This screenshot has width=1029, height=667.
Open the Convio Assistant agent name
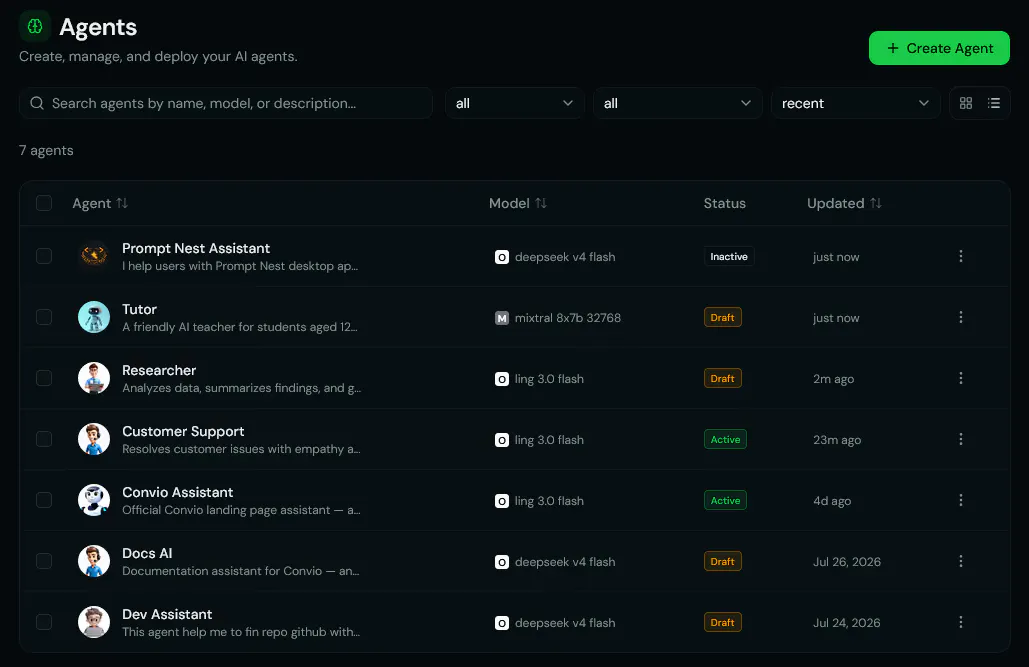[177, 492]
